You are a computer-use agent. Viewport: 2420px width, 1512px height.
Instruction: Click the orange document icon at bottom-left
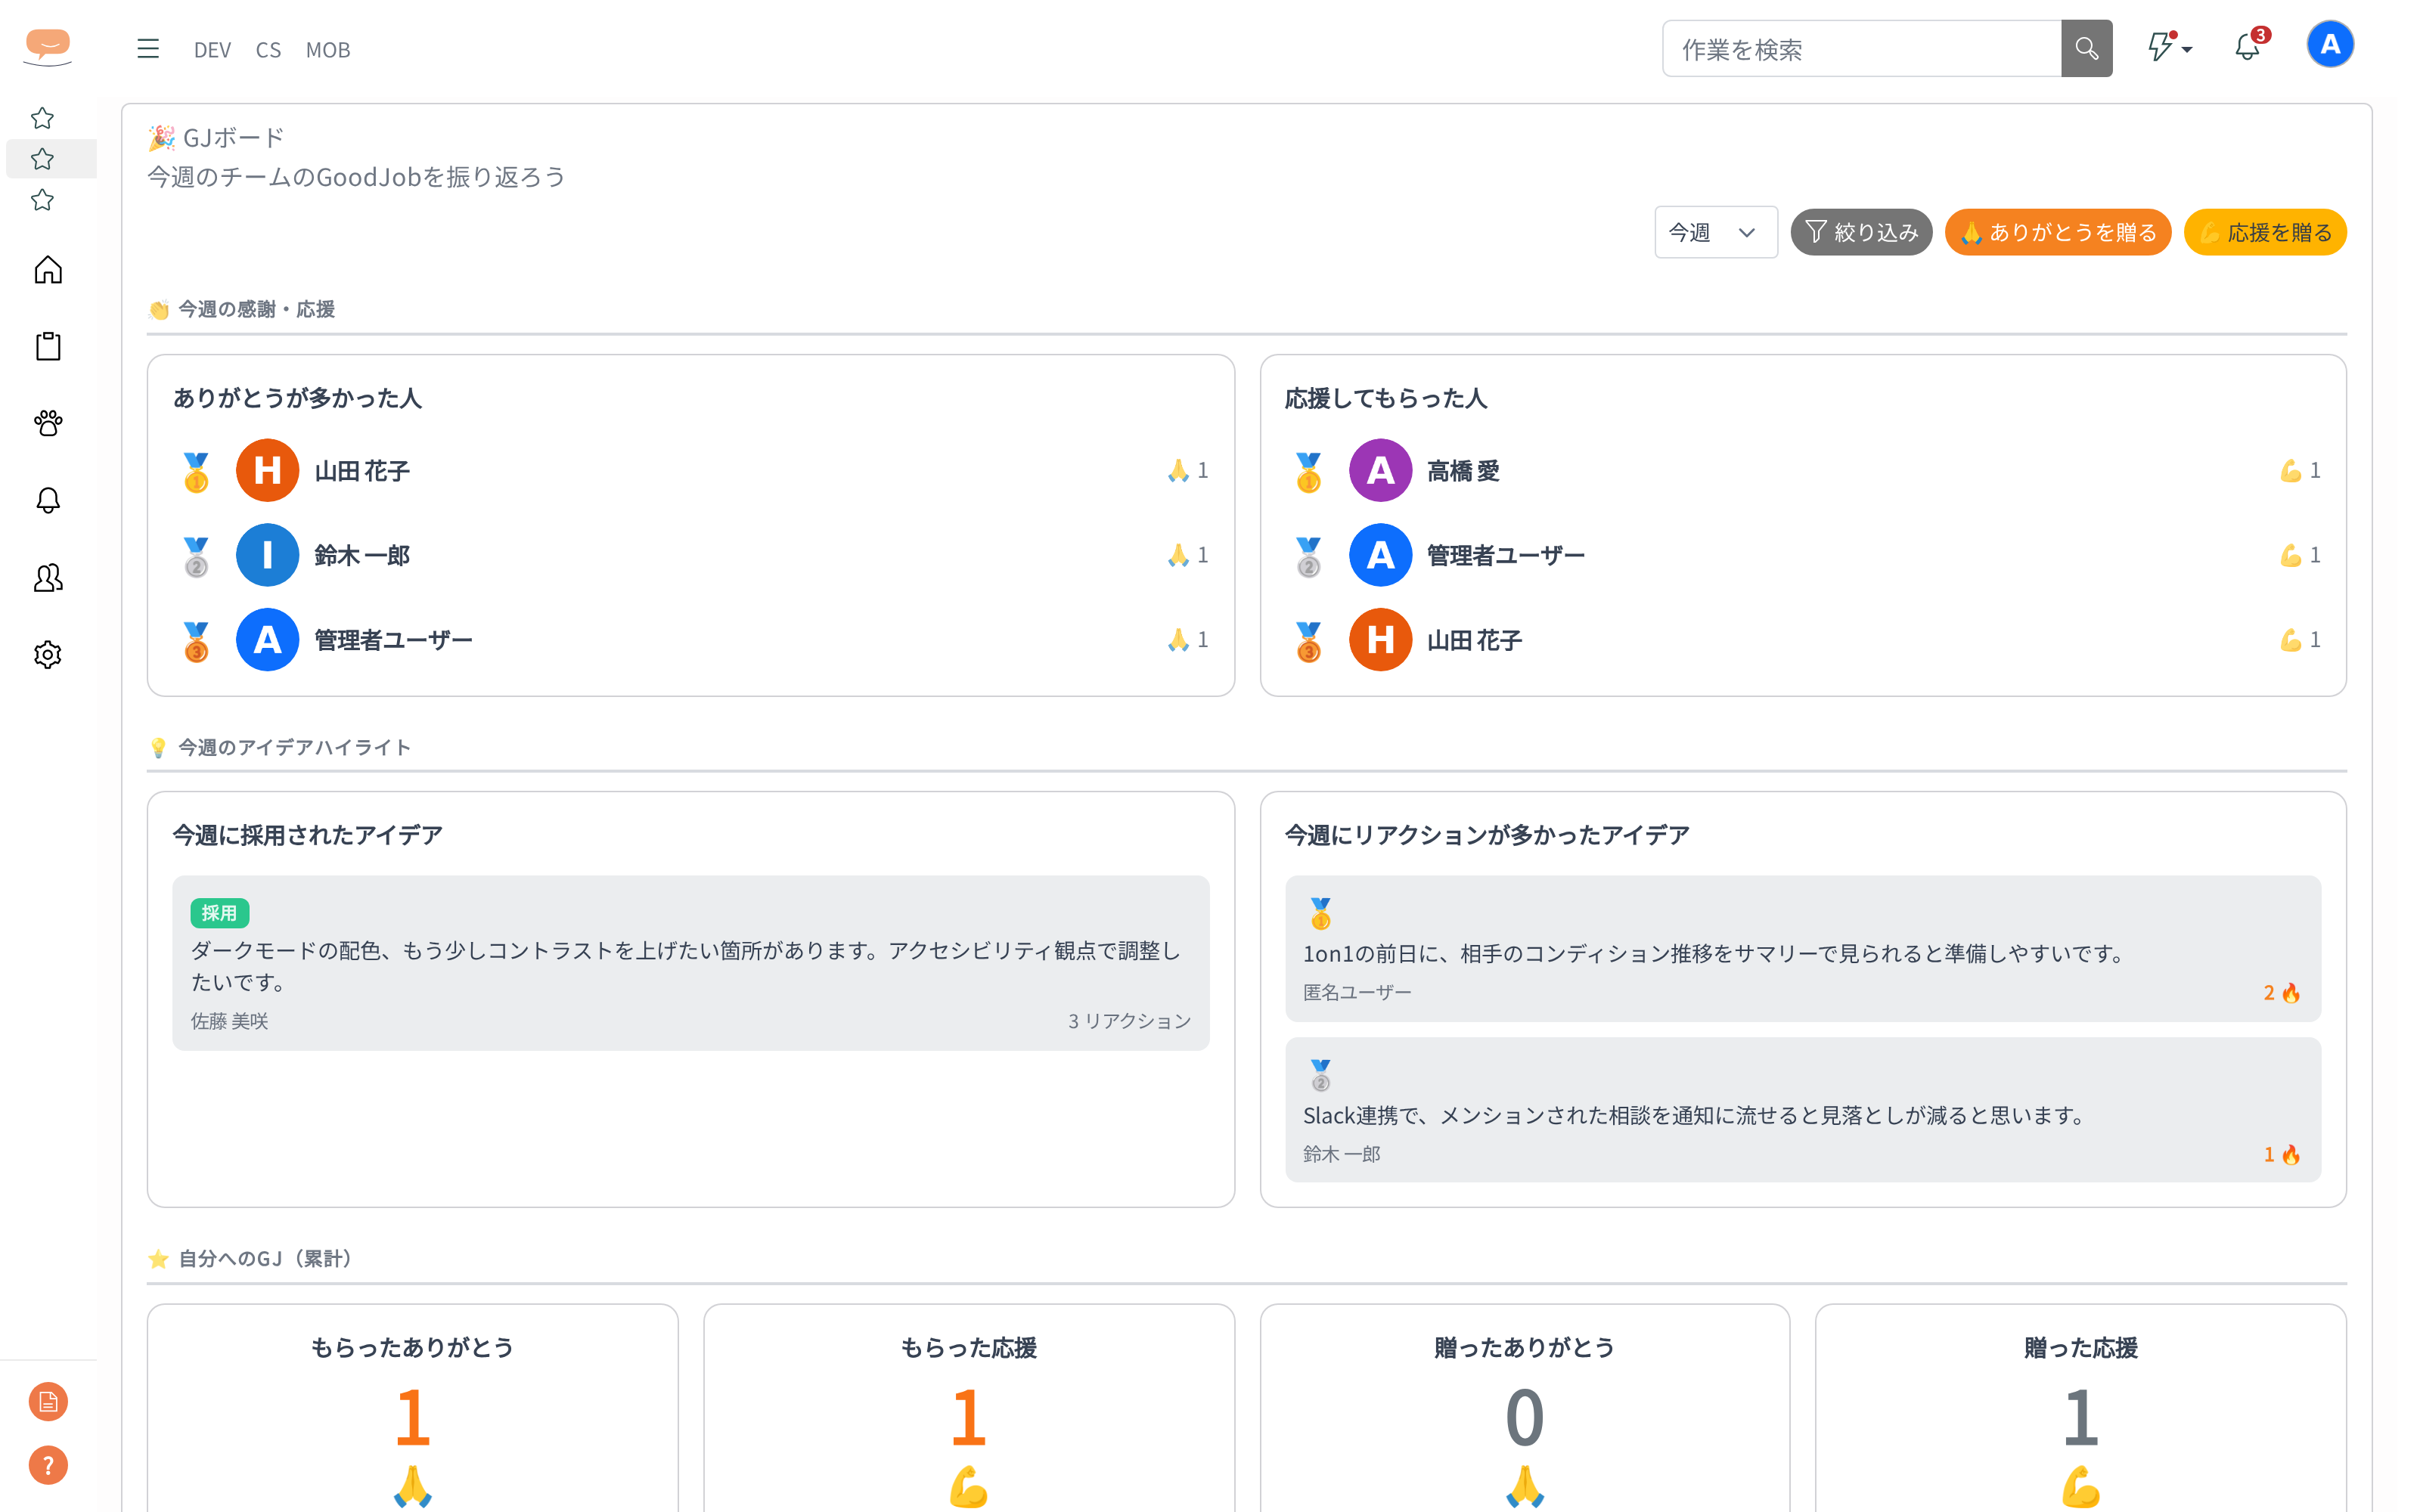coord(48,1402)
